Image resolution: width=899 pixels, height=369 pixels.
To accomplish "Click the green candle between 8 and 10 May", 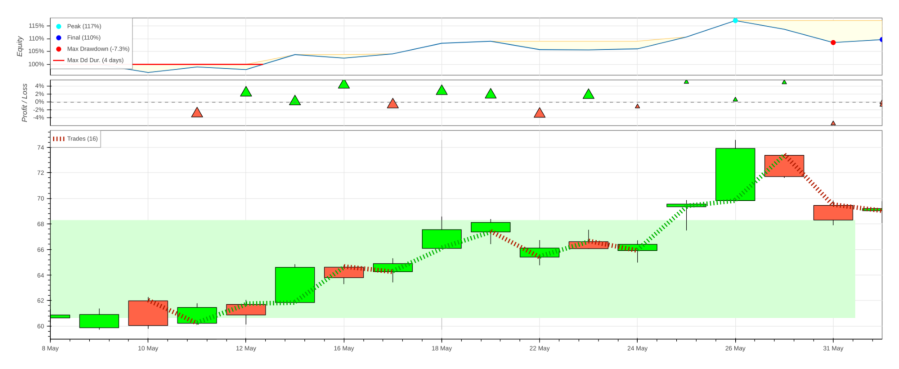I will coord(99,321).
